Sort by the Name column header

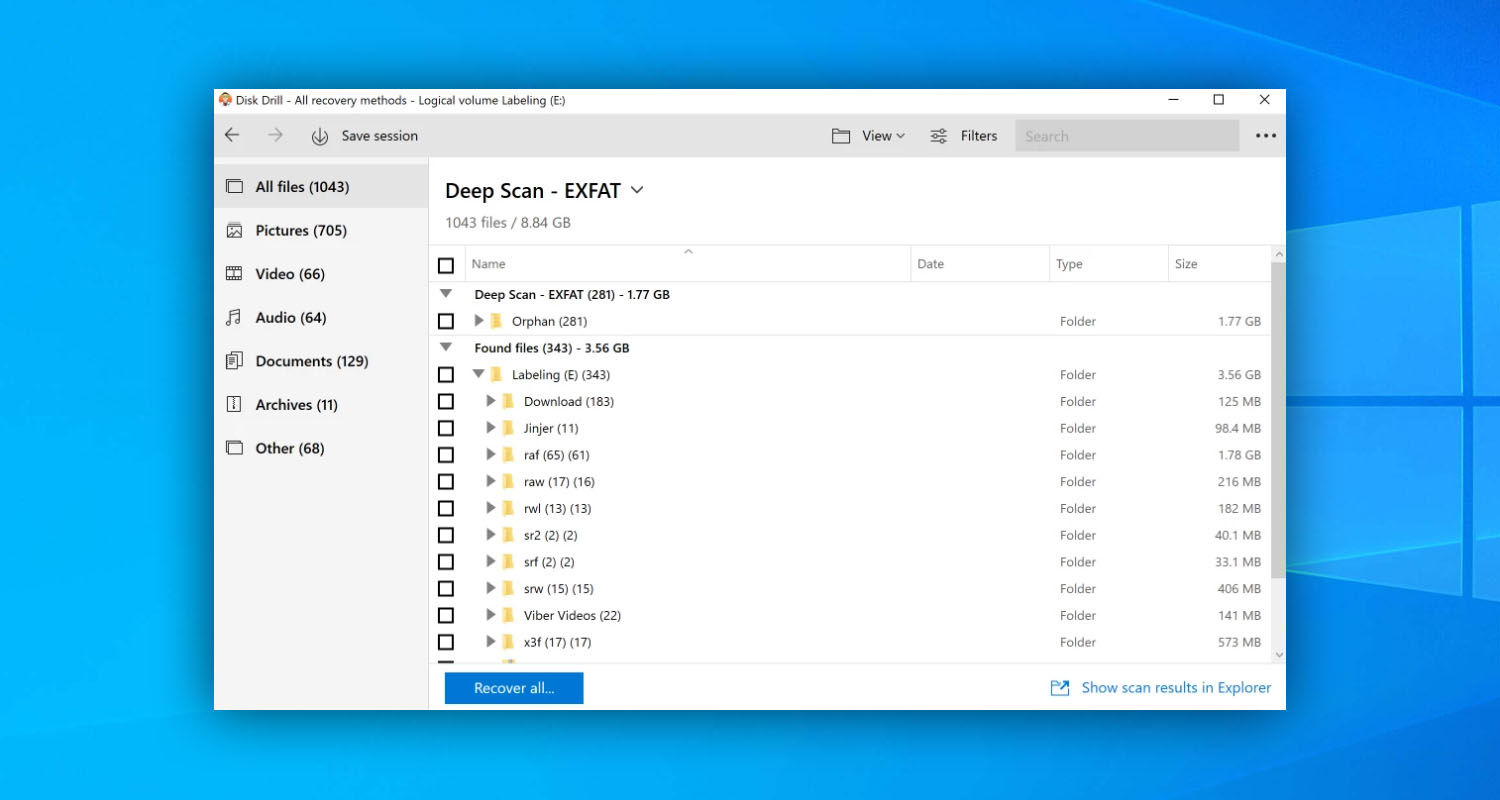pos(688,264)
